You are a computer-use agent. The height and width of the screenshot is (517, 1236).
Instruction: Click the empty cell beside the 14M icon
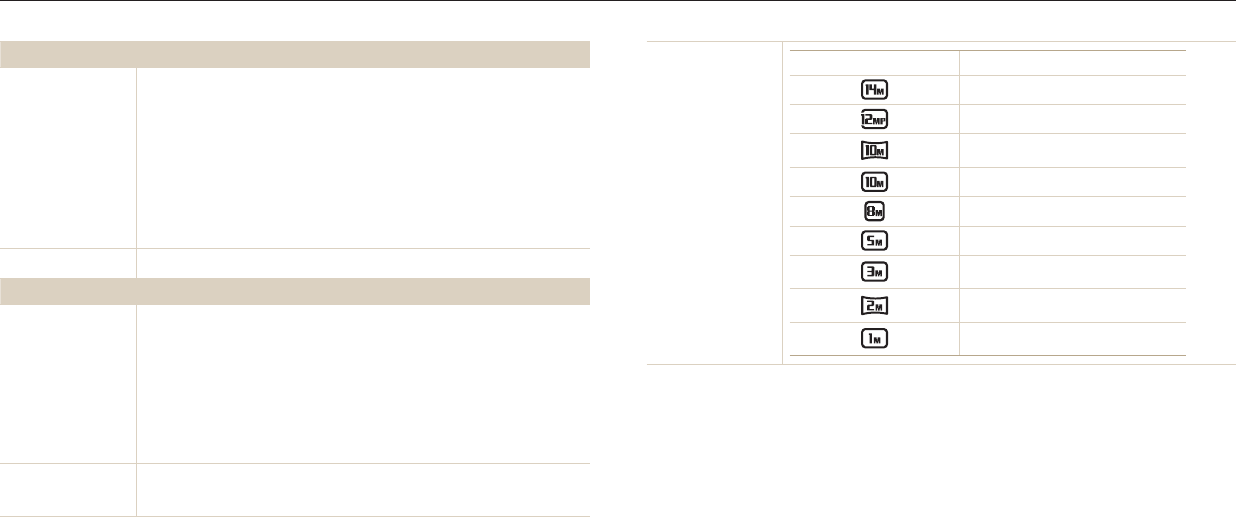(1072, 90)
